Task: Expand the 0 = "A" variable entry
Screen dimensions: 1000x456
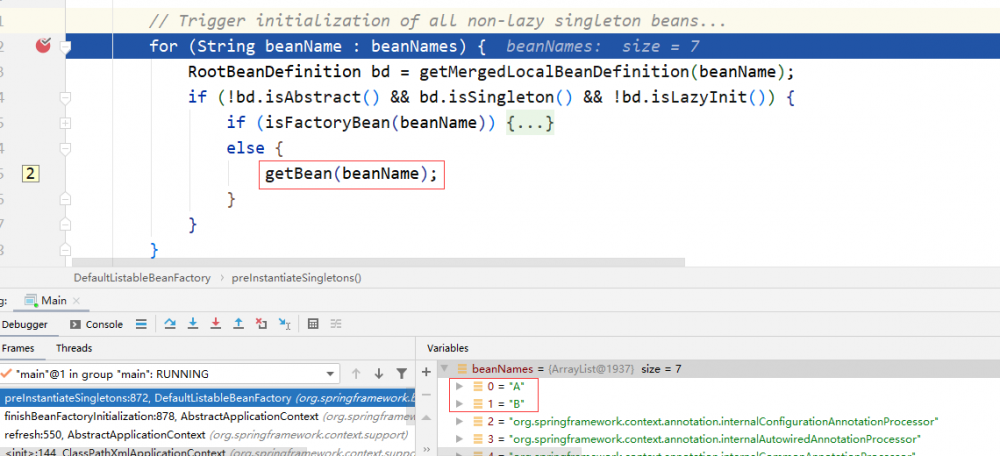Action: click(459, 387)
